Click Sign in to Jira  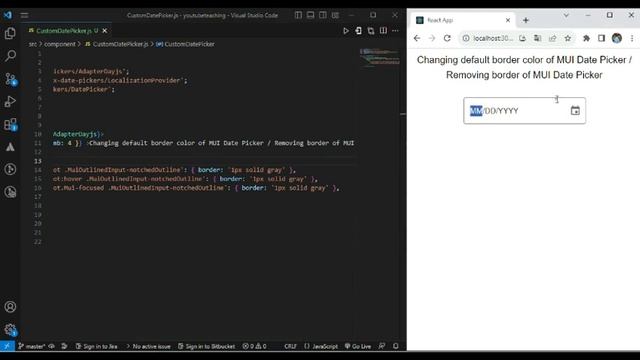coord(97,346)
